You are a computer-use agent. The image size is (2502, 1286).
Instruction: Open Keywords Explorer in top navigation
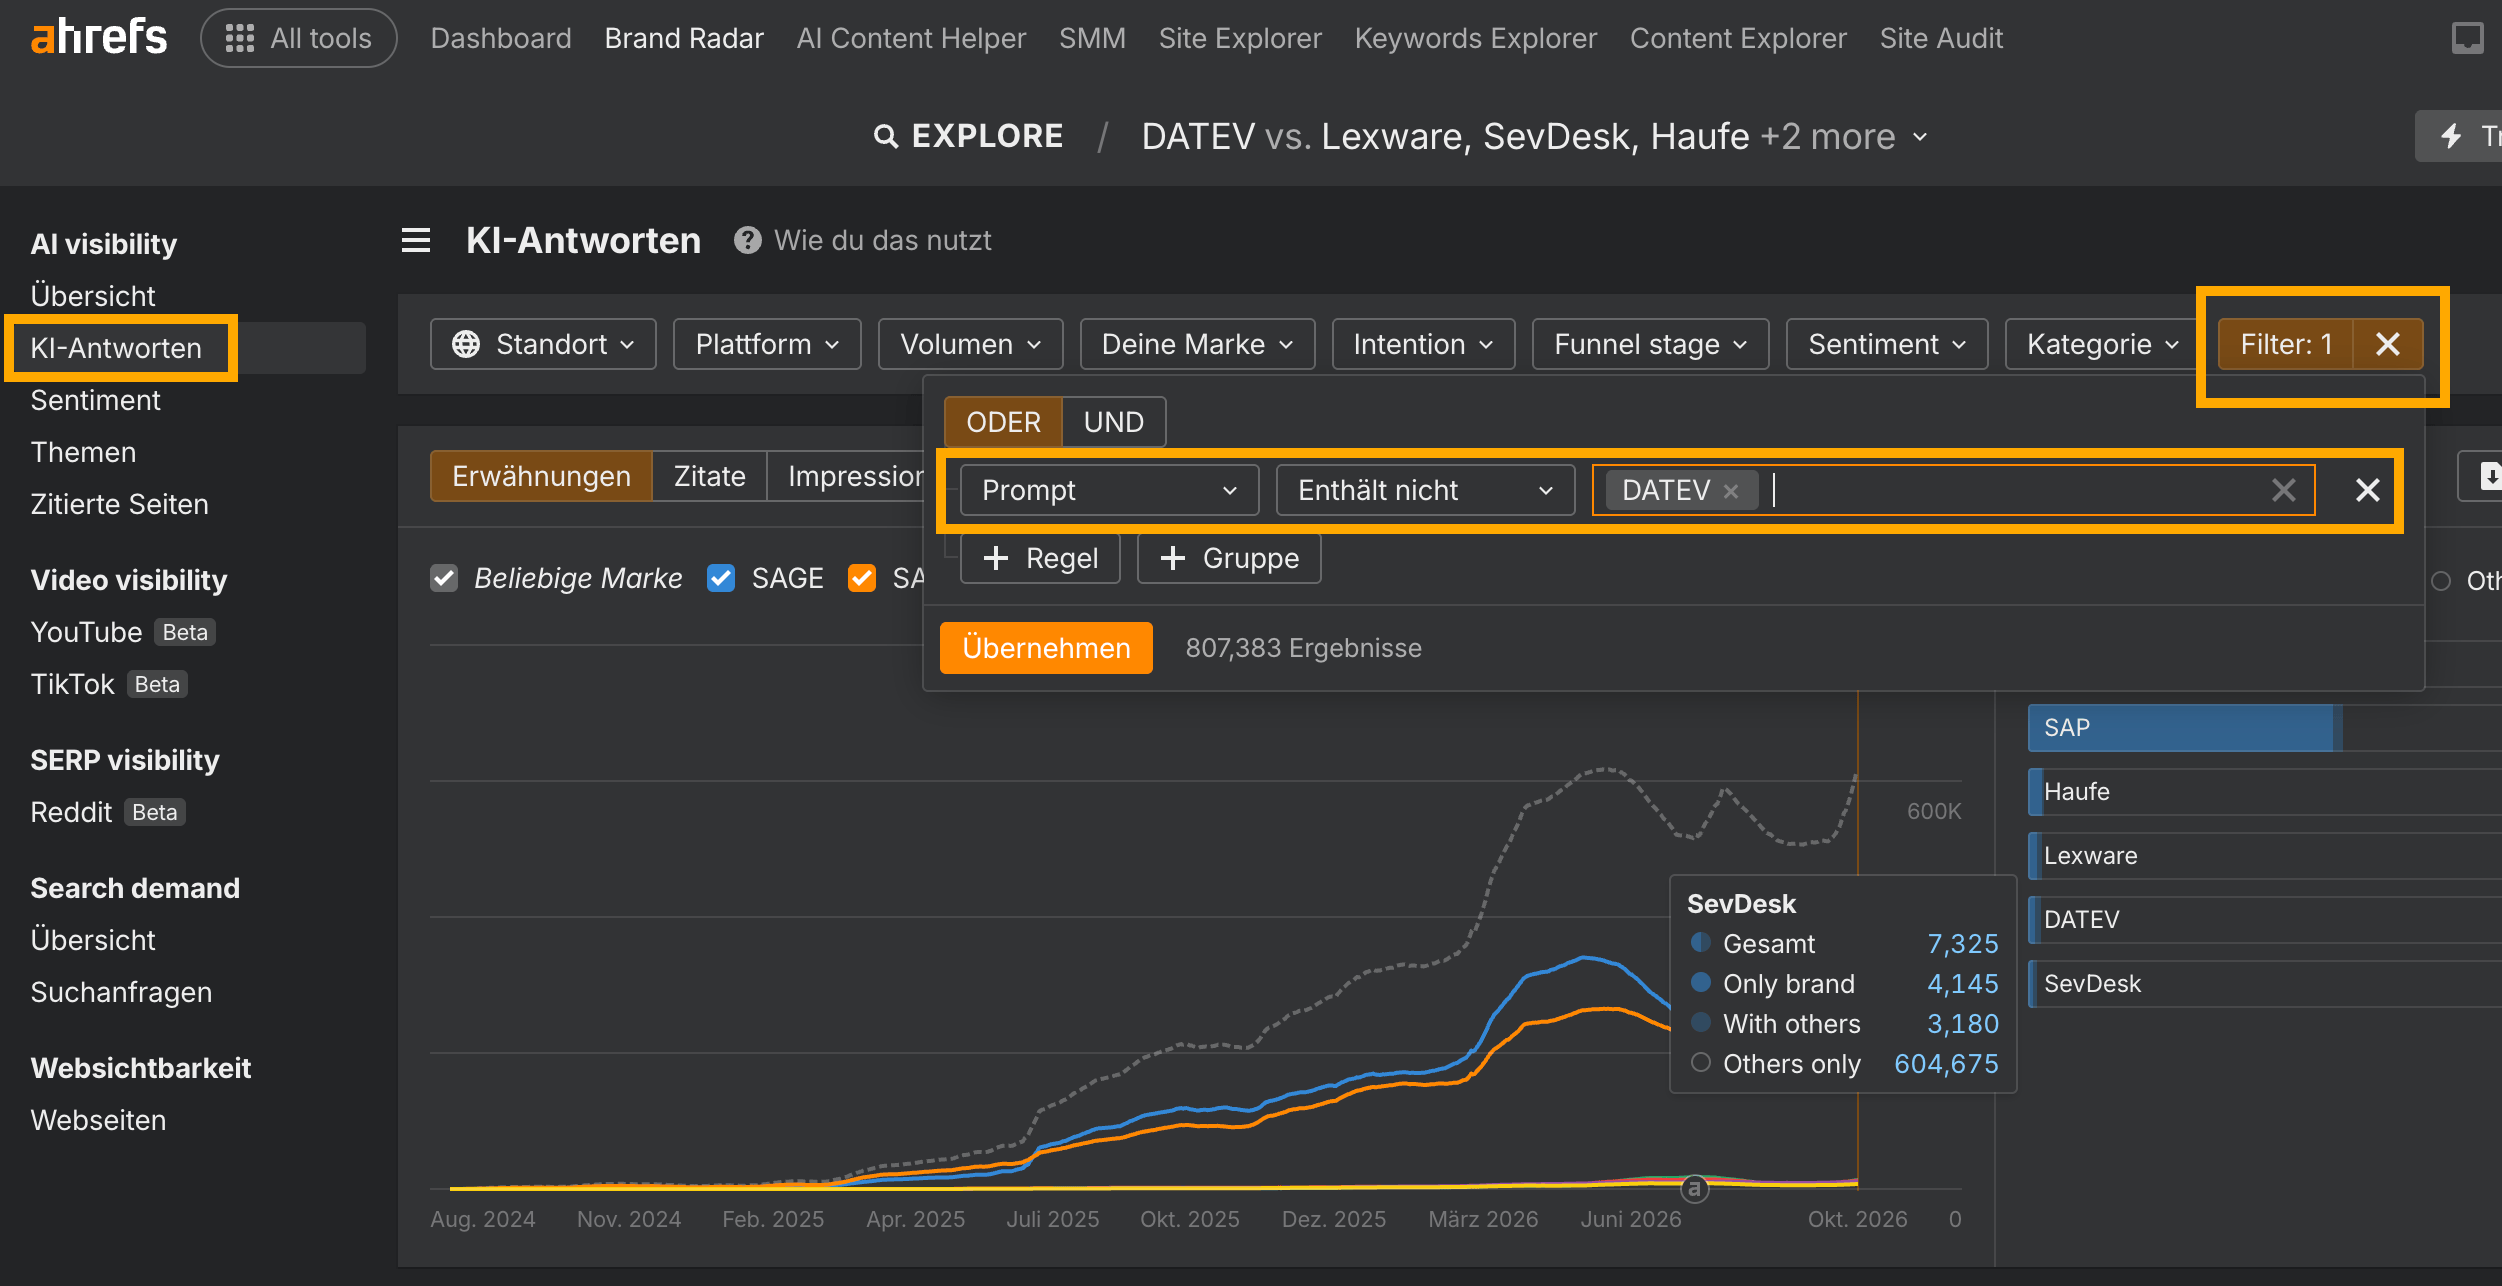coord(1475,38)
